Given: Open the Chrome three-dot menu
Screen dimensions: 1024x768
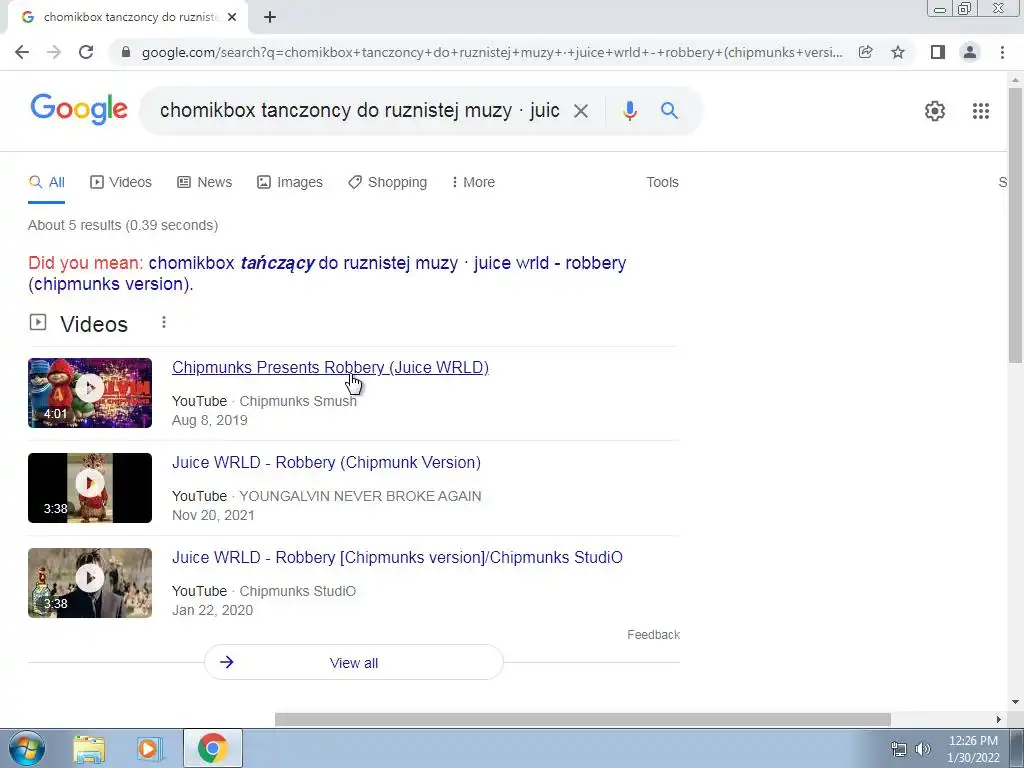Looking at the screenshot, I should [1002, 52].
